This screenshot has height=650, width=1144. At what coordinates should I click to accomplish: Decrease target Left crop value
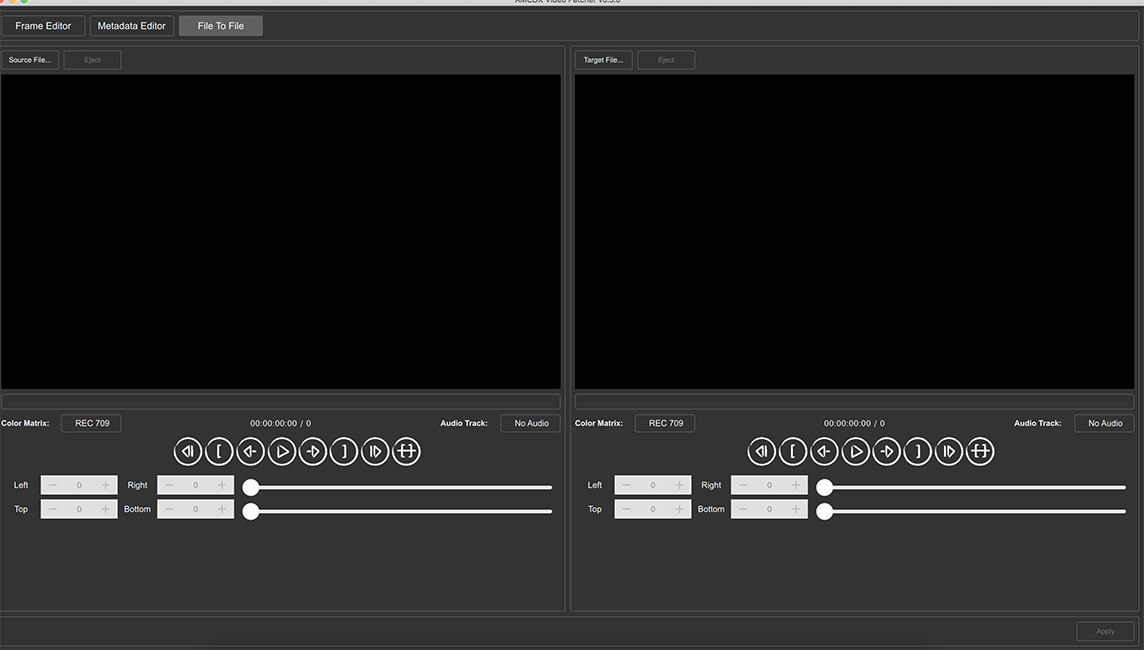coord(626,485)
